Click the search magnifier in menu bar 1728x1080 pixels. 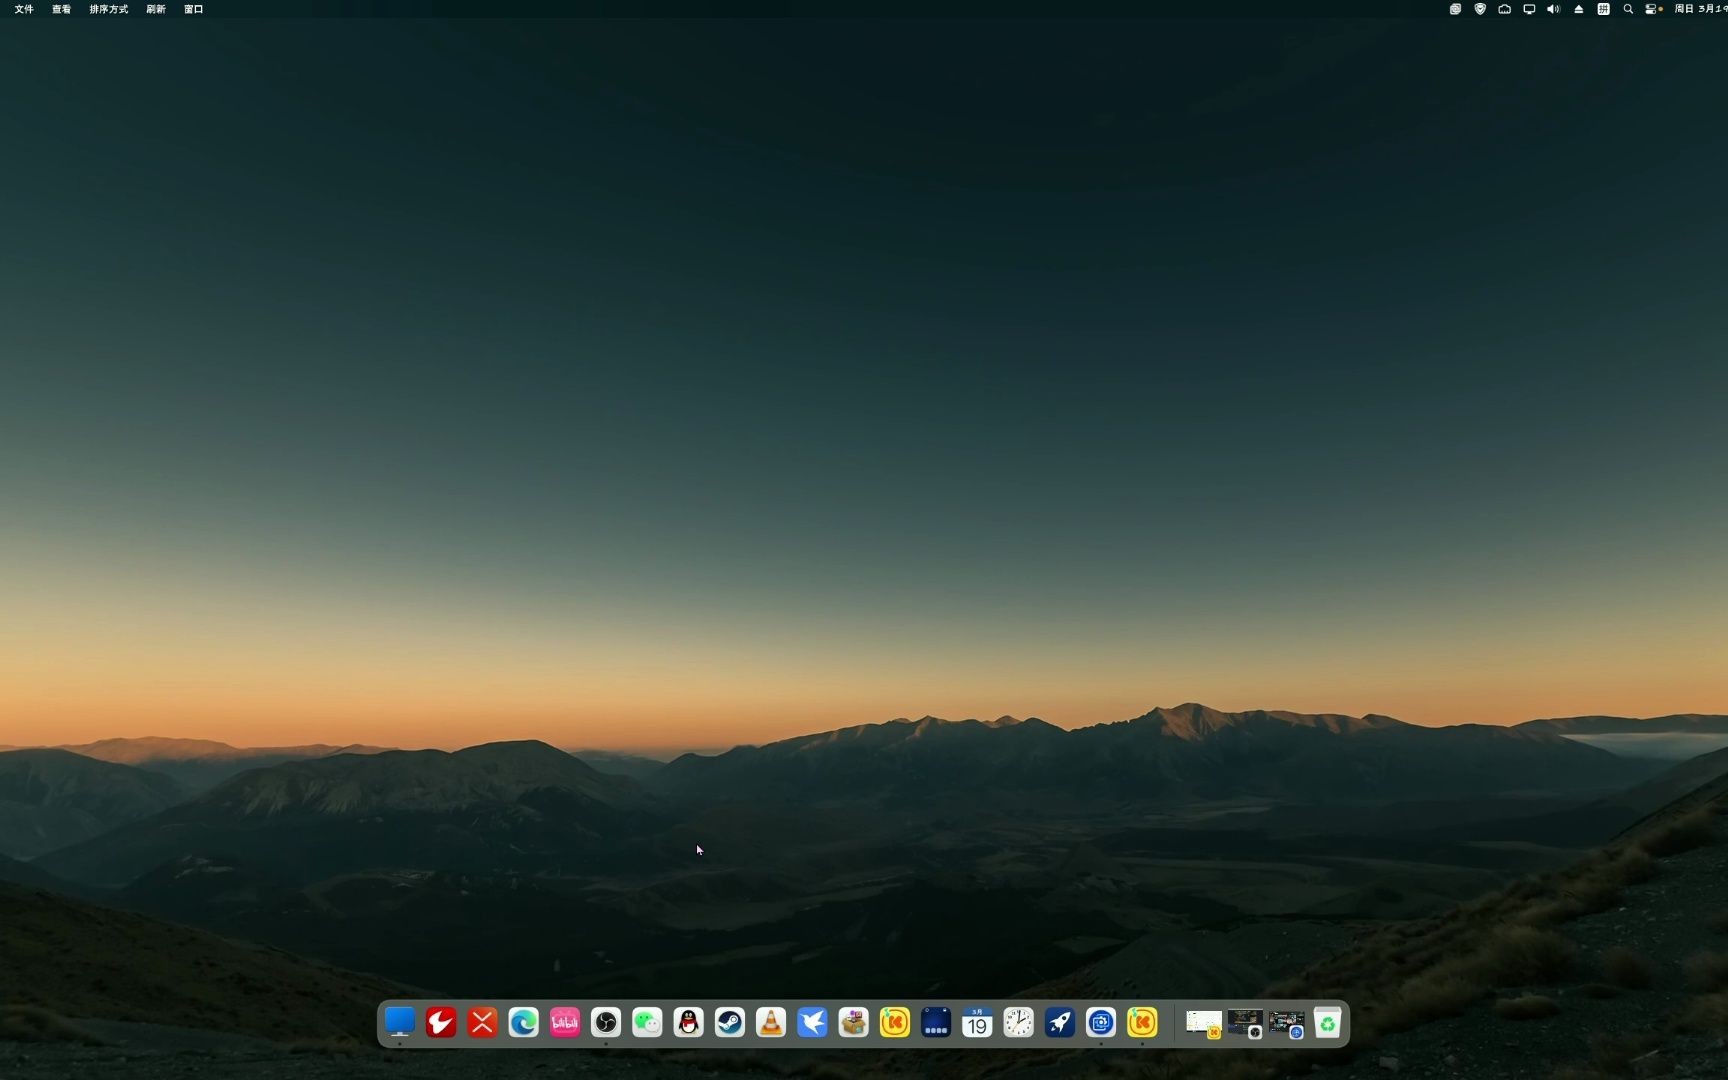[x=1627, y=9]
